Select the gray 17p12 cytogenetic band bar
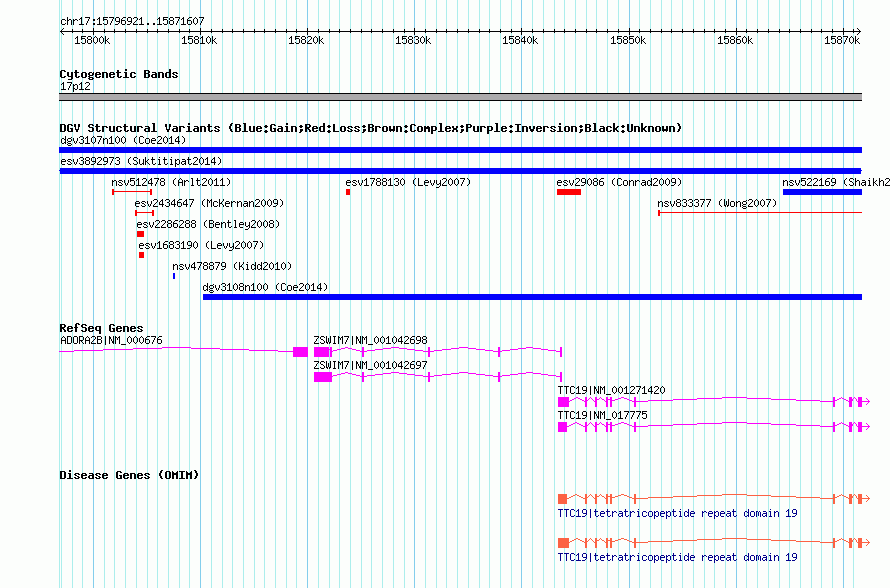The height and width of the screenshot is (588, 890). [x=460, y=97]
